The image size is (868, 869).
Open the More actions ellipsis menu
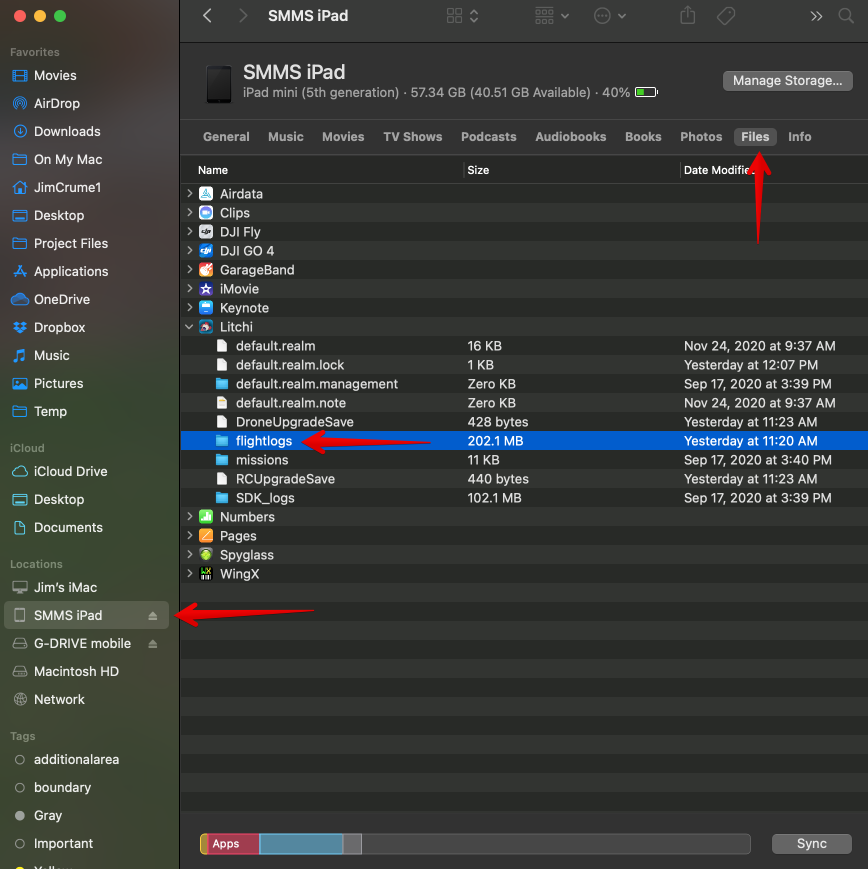tap(610, 16)
